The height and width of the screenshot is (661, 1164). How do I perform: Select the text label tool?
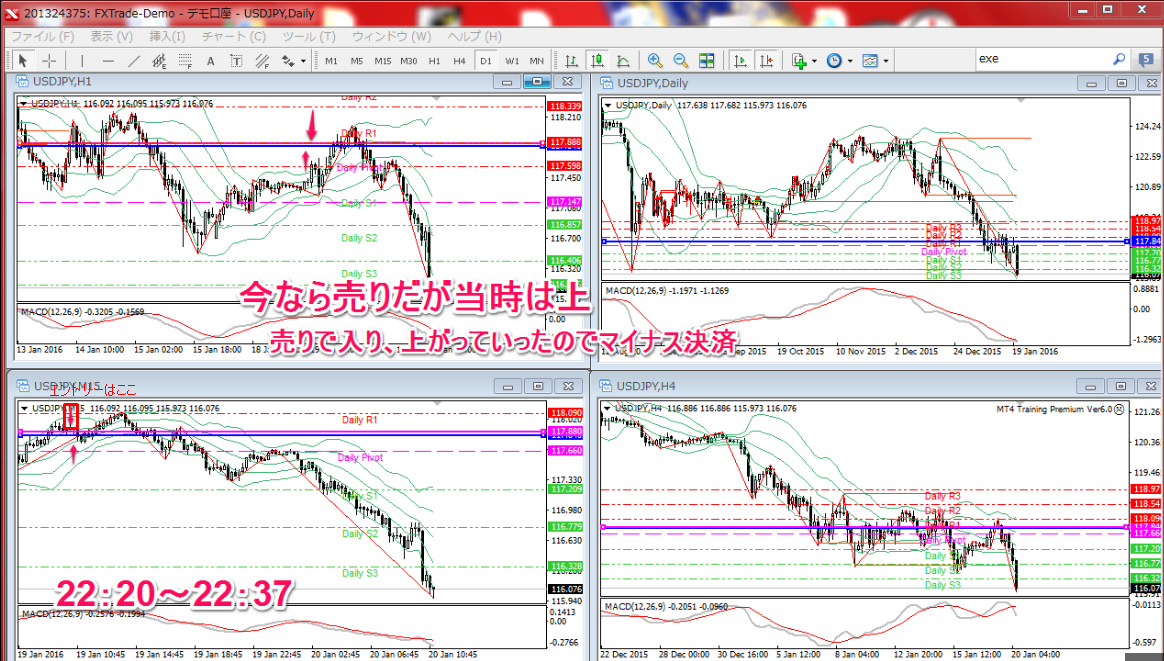(211, 60)
